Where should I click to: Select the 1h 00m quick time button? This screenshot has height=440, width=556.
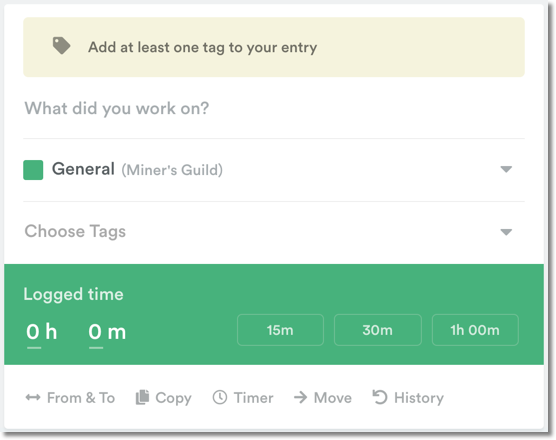click(x=475, y=330)
